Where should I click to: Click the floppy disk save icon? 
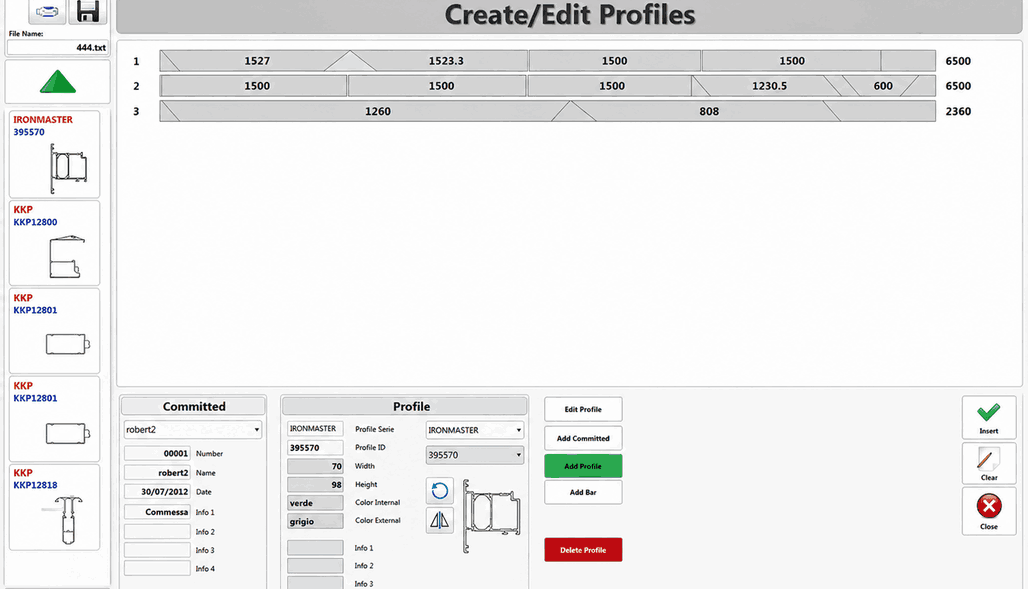pyautogui.click(x=88, y=12)
